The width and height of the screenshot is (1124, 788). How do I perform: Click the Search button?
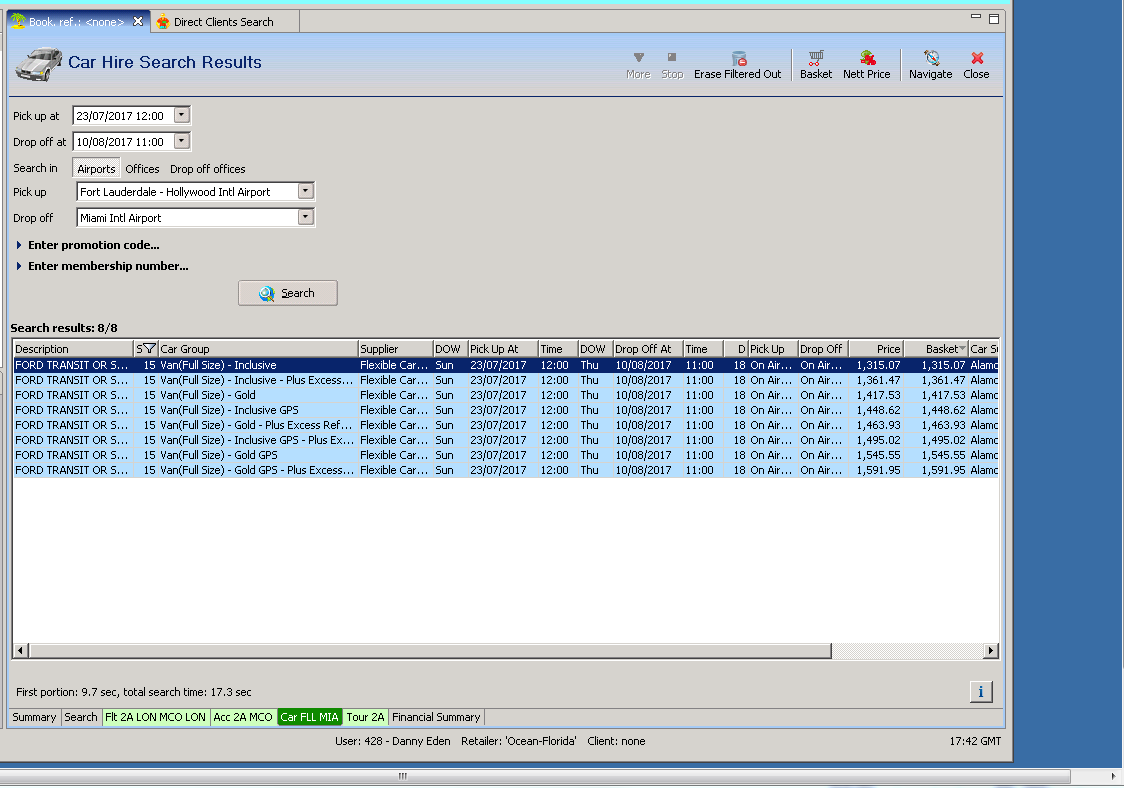click(x=288, y=293)
